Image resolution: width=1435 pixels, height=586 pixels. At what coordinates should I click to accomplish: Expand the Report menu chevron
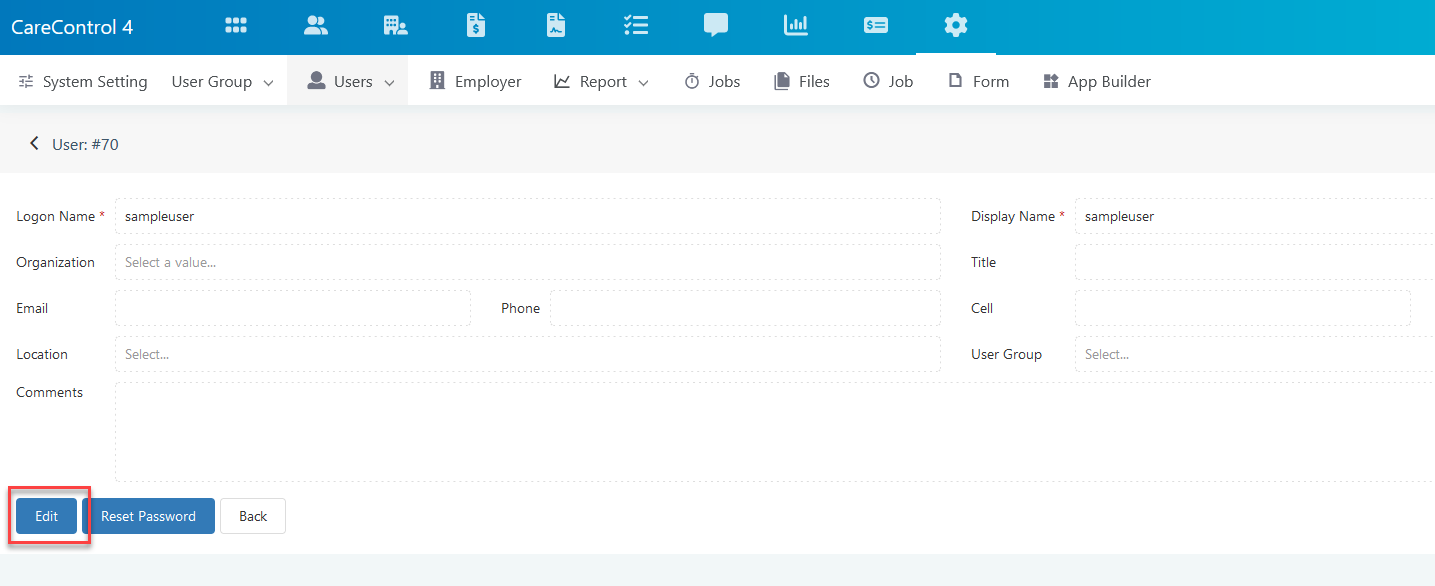[x=643, y=83]
